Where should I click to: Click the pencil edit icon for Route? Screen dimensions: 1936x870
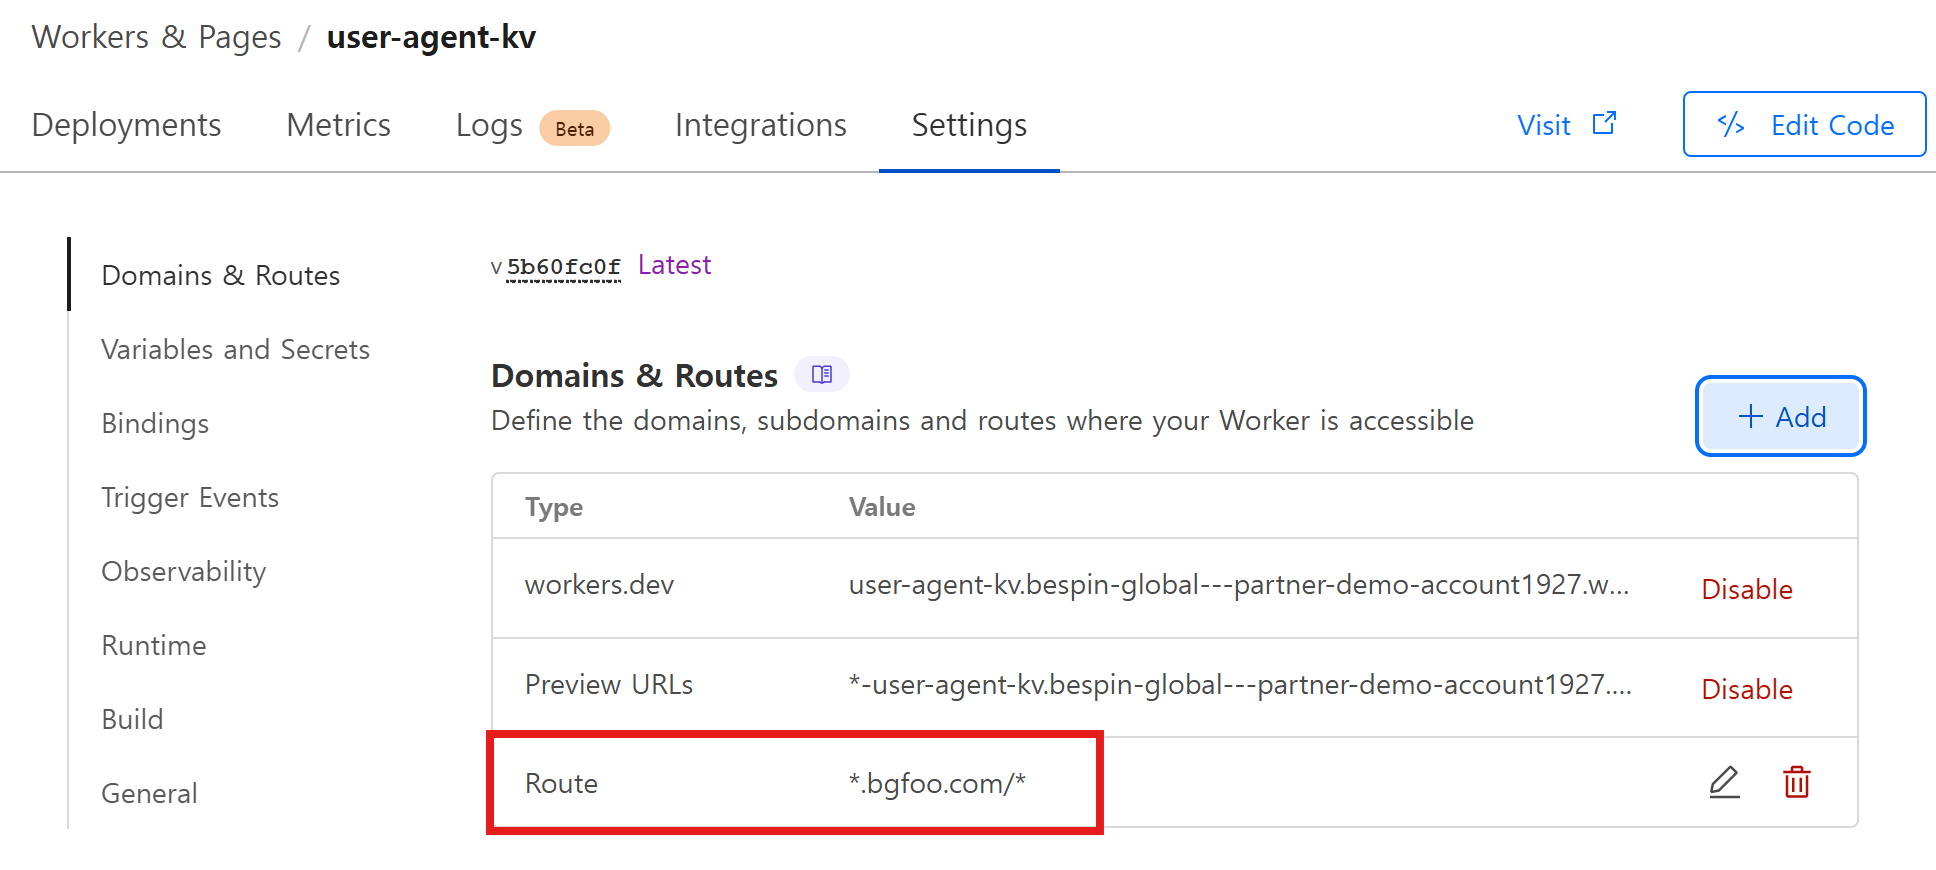coord(1724,782)
